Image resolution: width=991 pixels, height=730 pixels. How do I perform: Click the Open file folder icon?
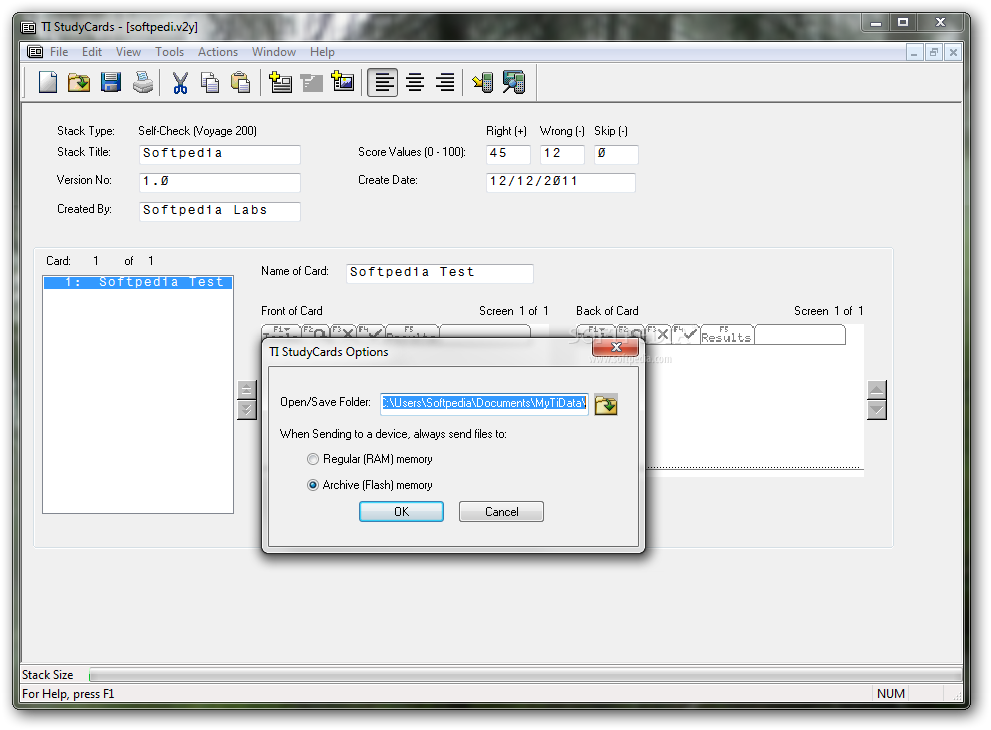(x=79, y=82)
